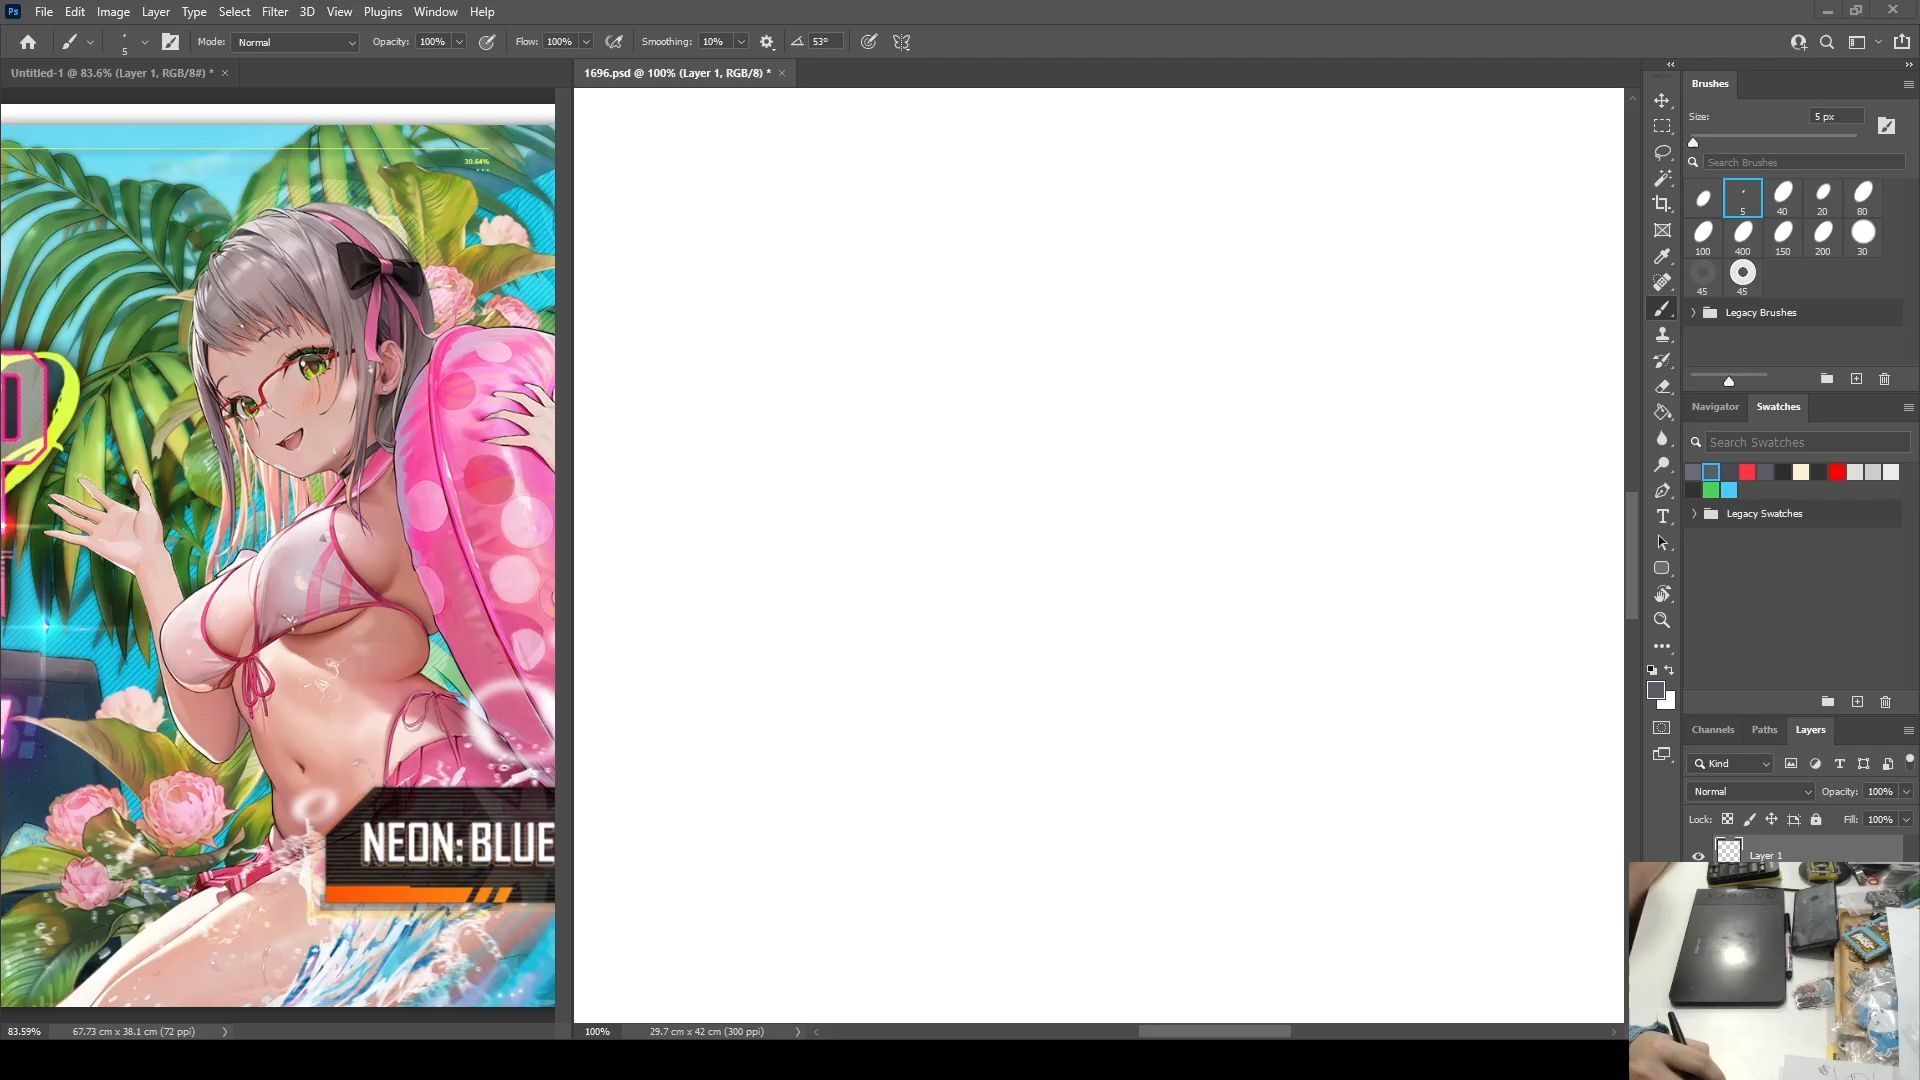Select the Path Selection tool
Viewport: 1920px width, 1080px height.
coord(1662,542)
